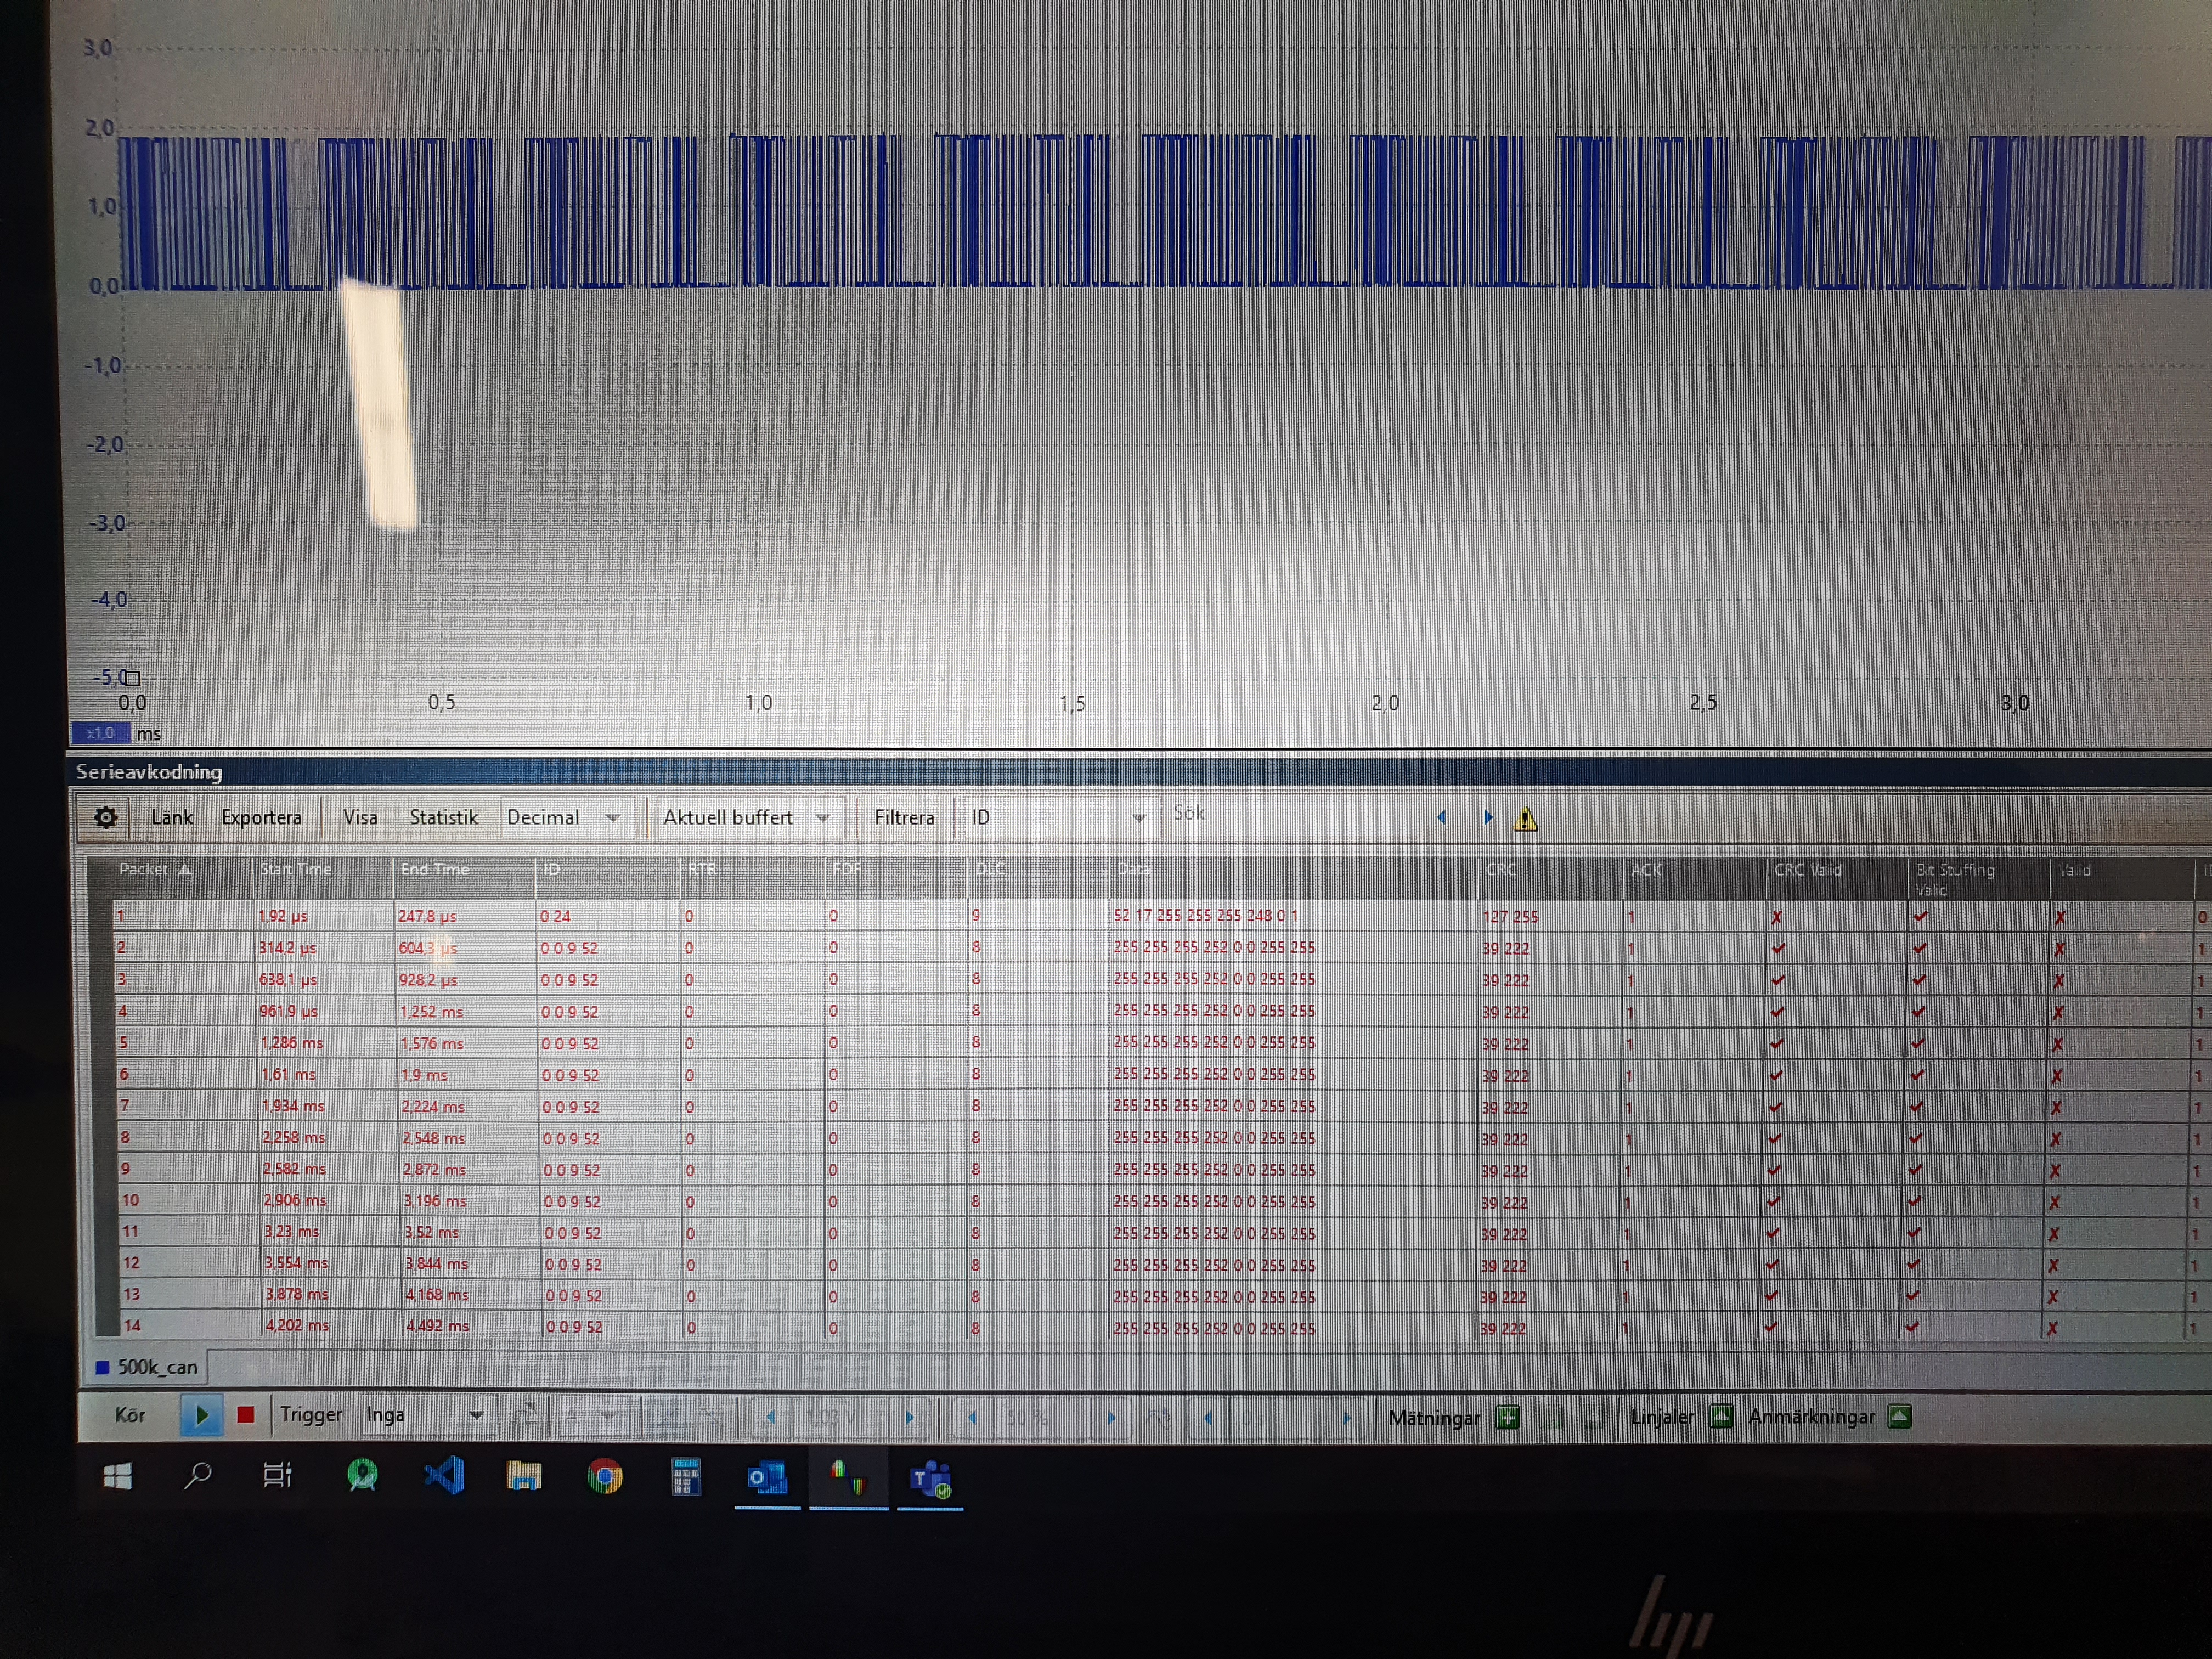Open Windows Start menu

click(118, 1476)
